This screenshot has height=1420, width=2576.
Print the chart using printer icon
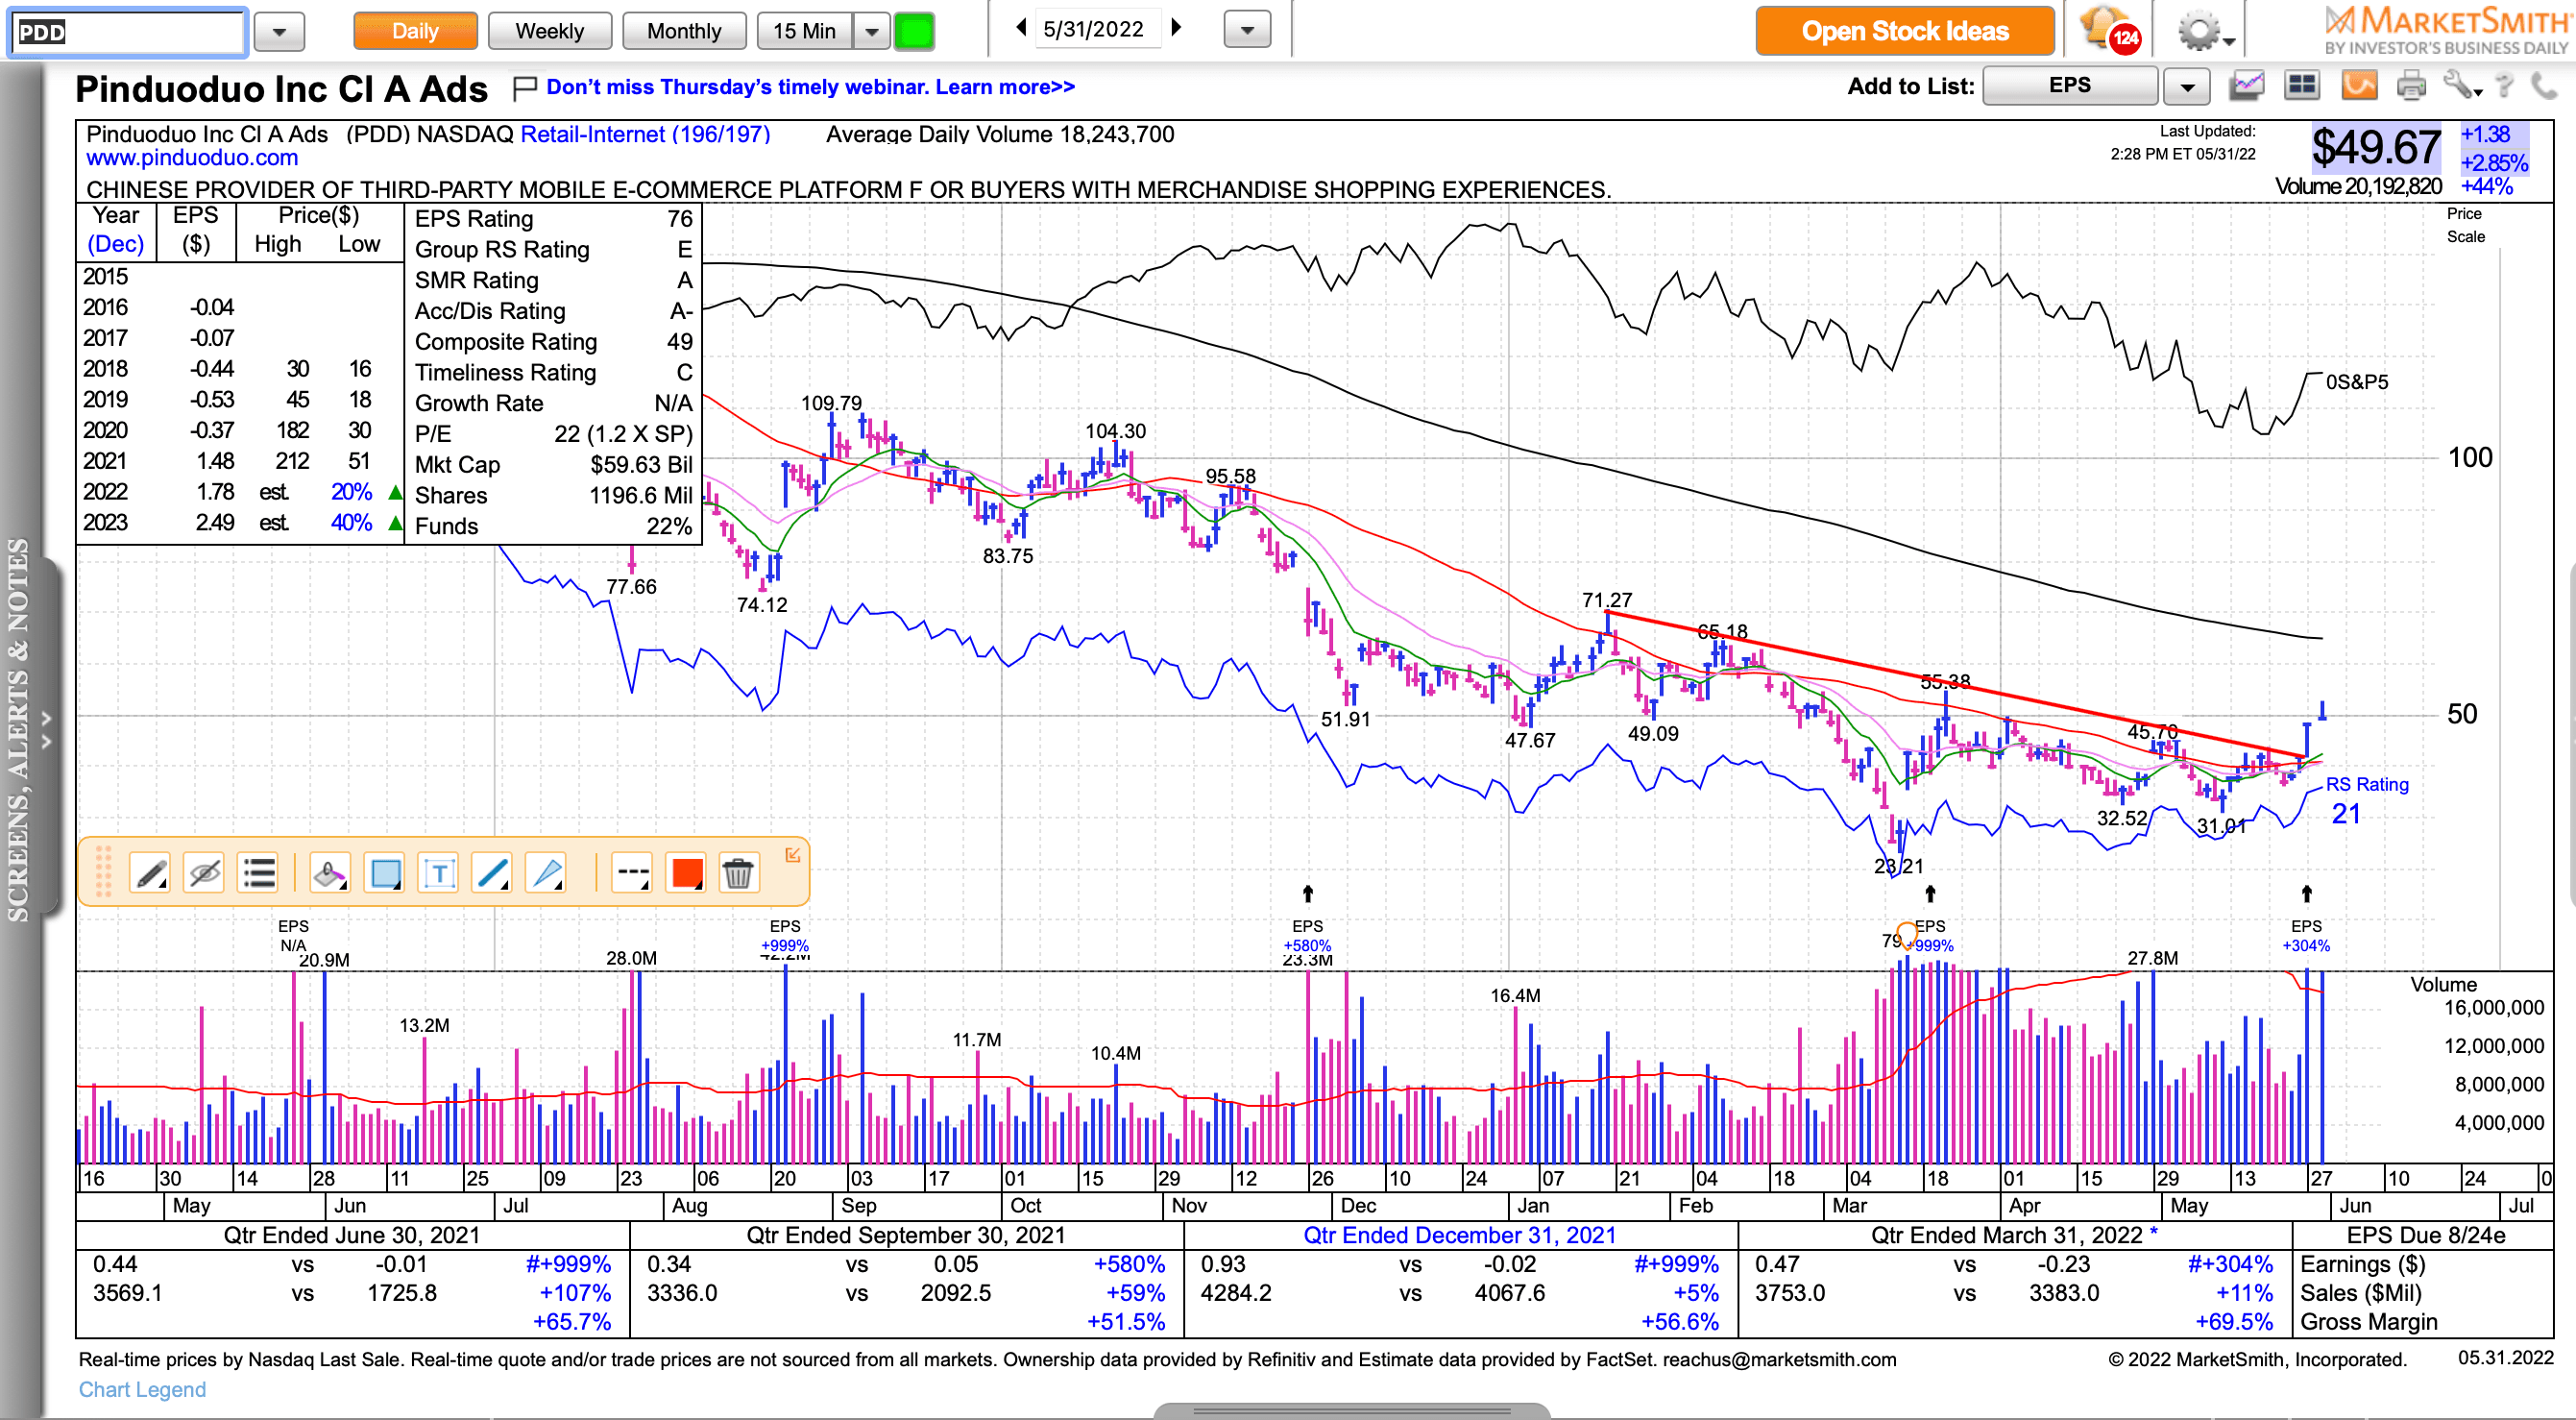click(x=2411, y=86)
